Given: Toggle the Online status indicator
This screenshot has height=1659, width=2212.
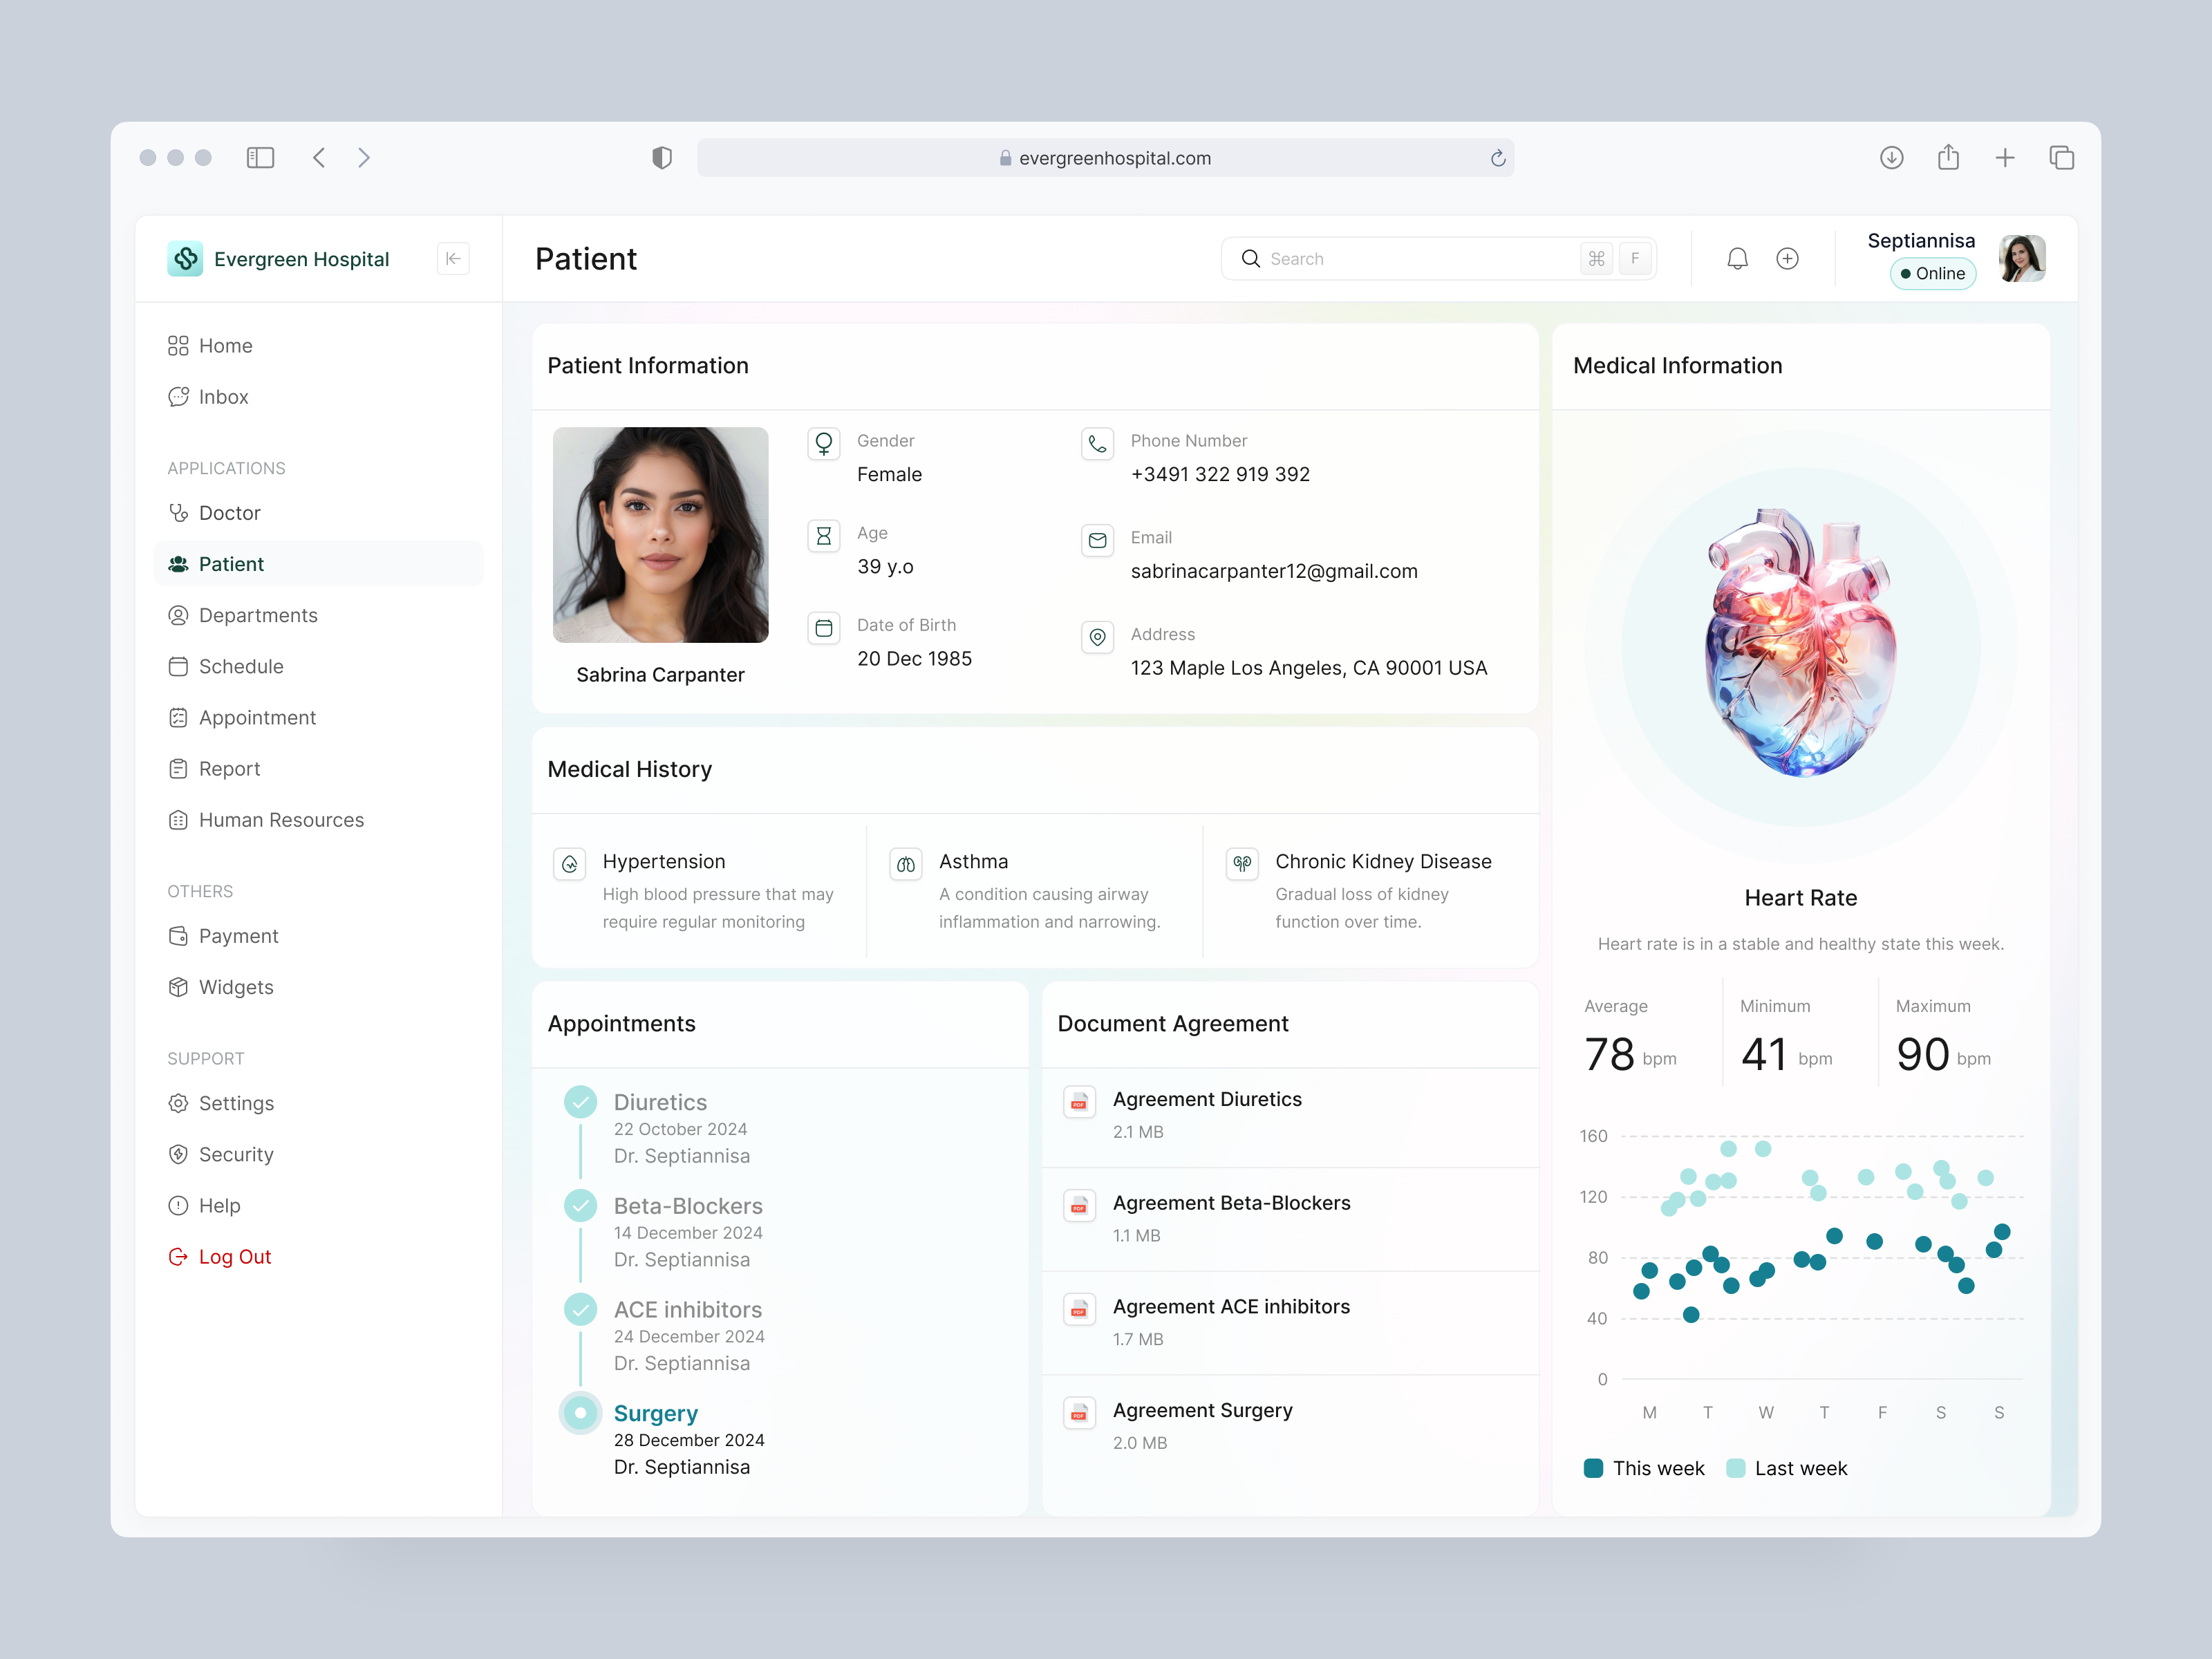Looking at the screenshot, I should [1932, 273].
